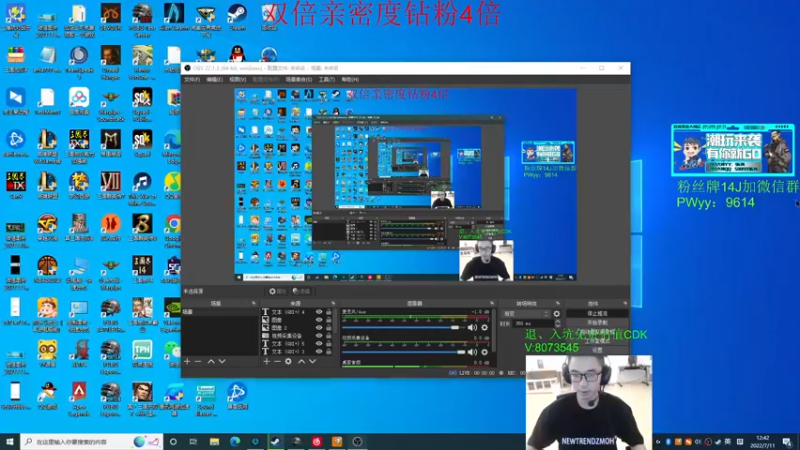Move the scene down in the list

(222, 362)
